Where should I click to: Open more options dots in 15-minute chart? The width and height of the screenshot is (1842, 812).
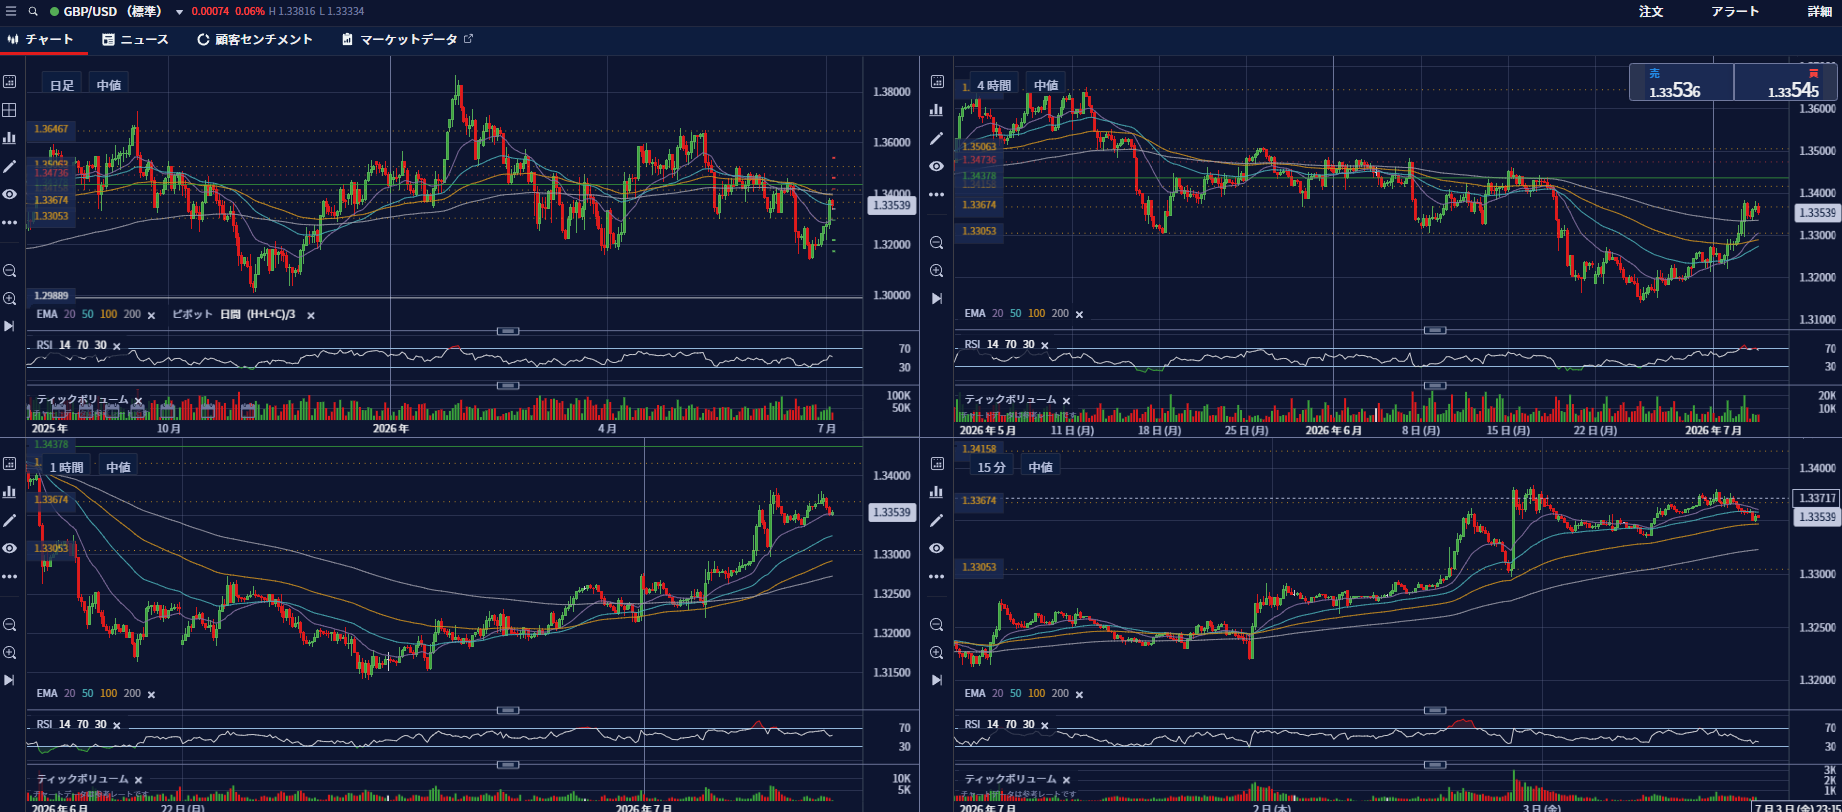937,576
